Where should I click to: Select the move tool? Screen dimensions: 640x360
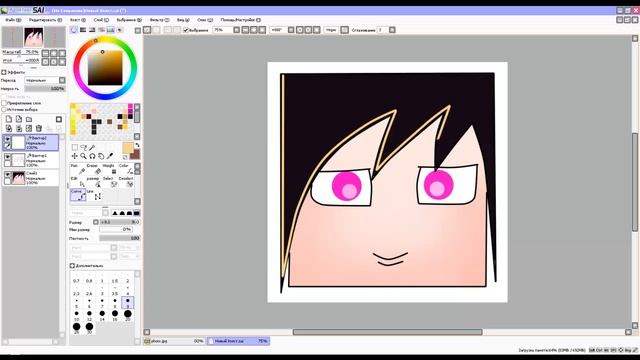[74, 156]
